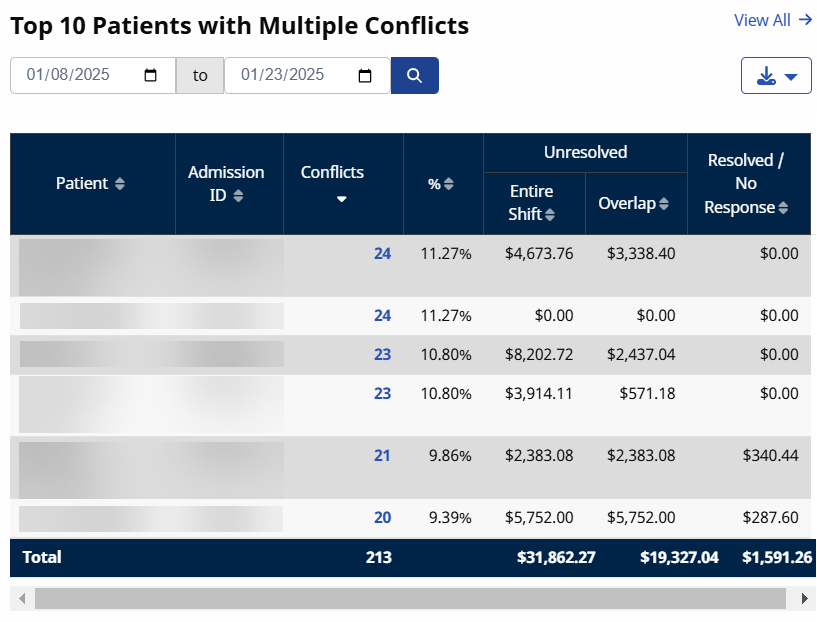The image size is (817, 622).
Task: Sort table by Admission ID column
Action: [238, 196]
